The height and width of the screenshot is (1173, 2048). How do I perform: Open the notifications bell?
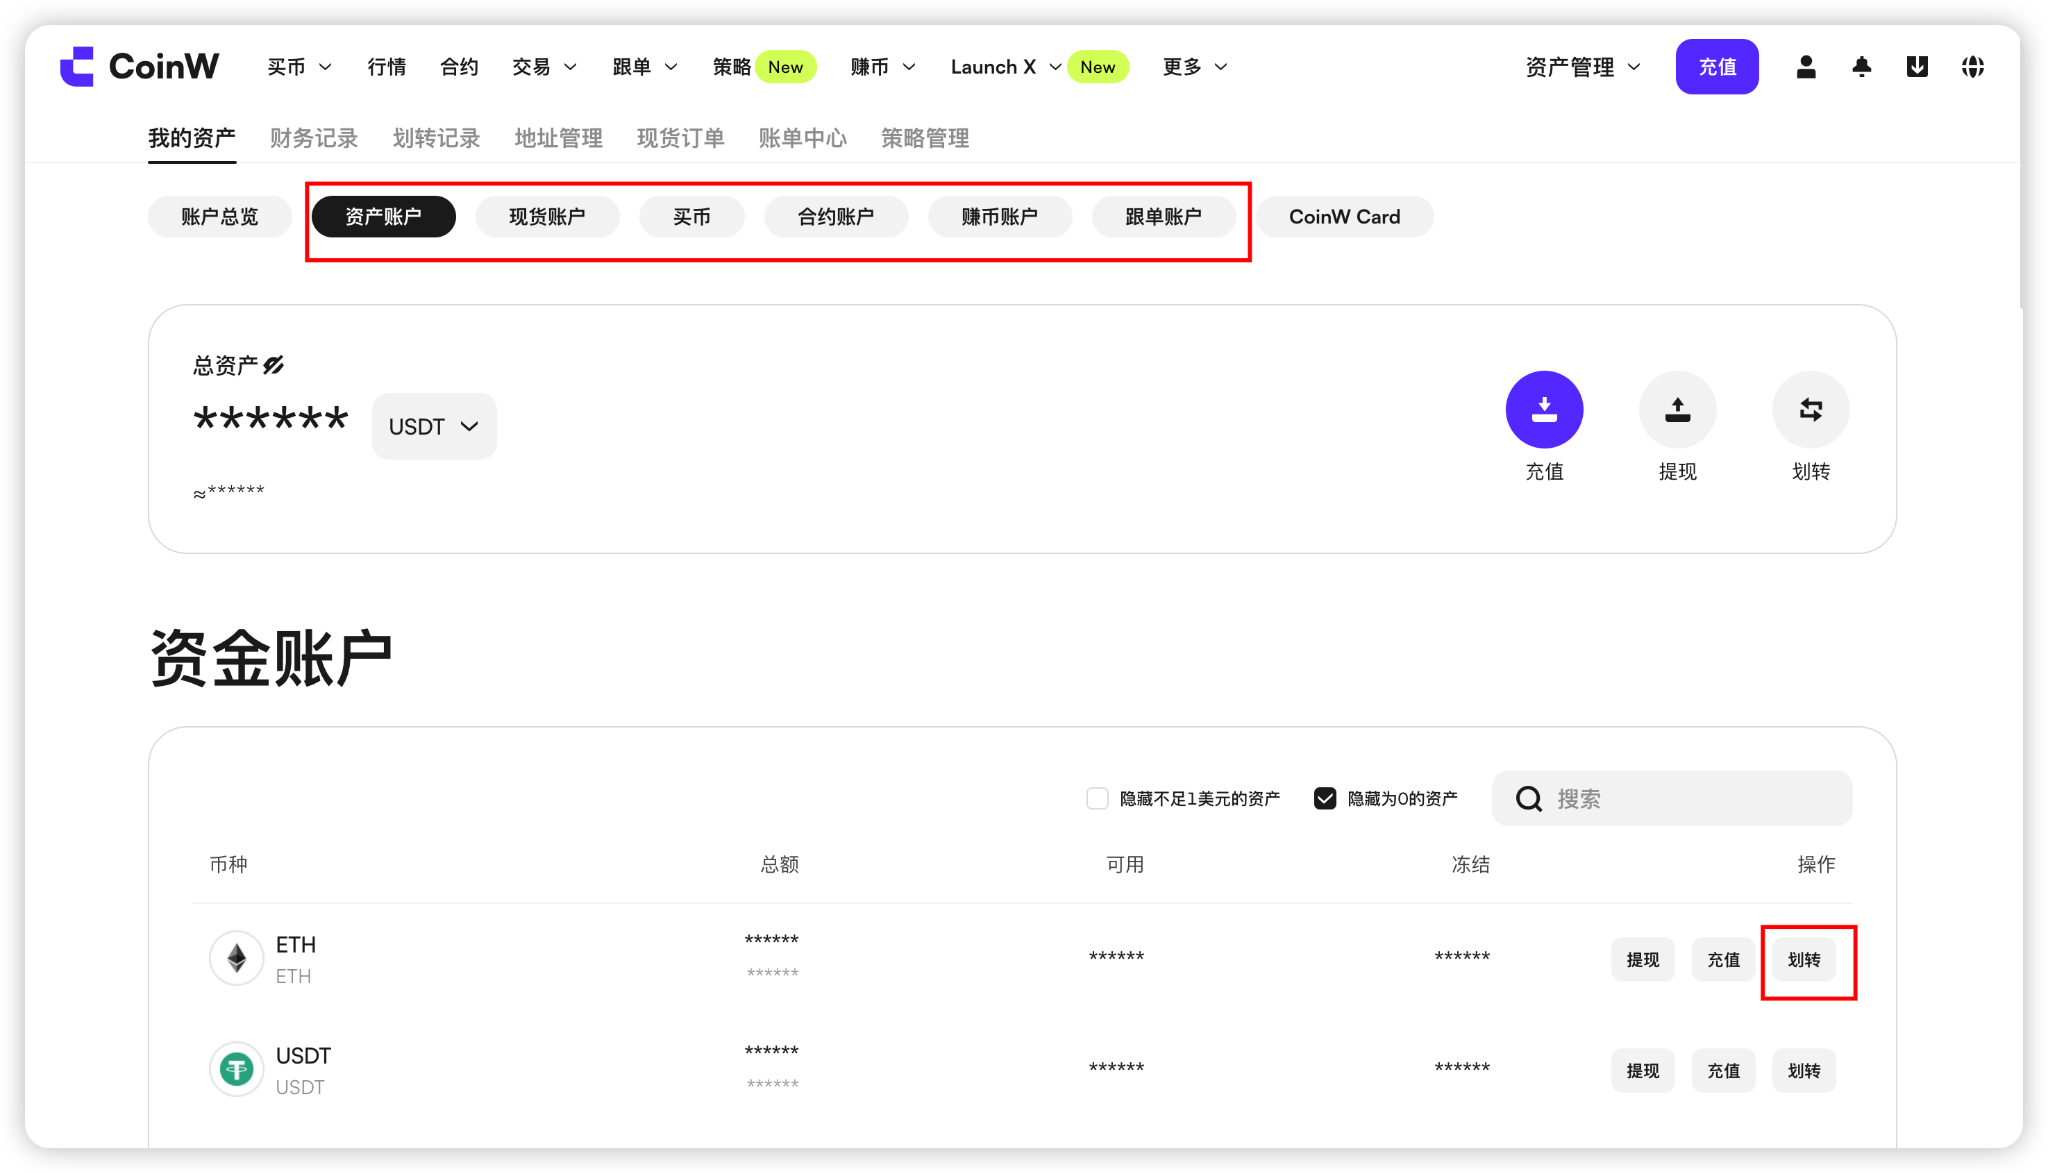coord(1861,67)
